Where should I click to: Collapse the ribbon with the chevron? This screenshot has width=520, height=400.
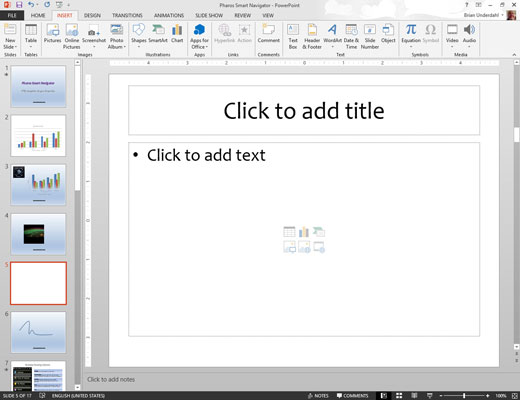(x=514, y=54)
